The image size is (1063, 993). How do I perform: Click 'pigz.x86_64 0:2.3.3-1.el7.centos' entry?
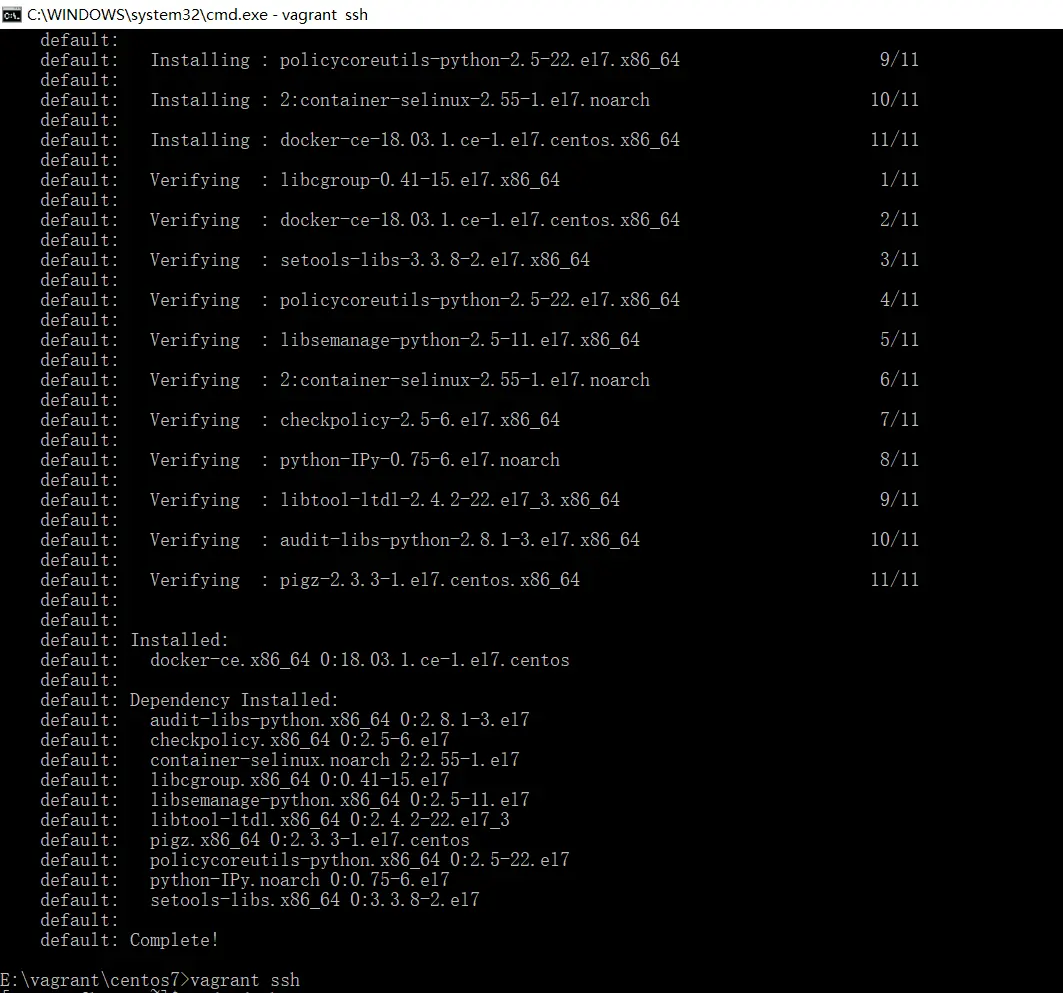point(310,840)
